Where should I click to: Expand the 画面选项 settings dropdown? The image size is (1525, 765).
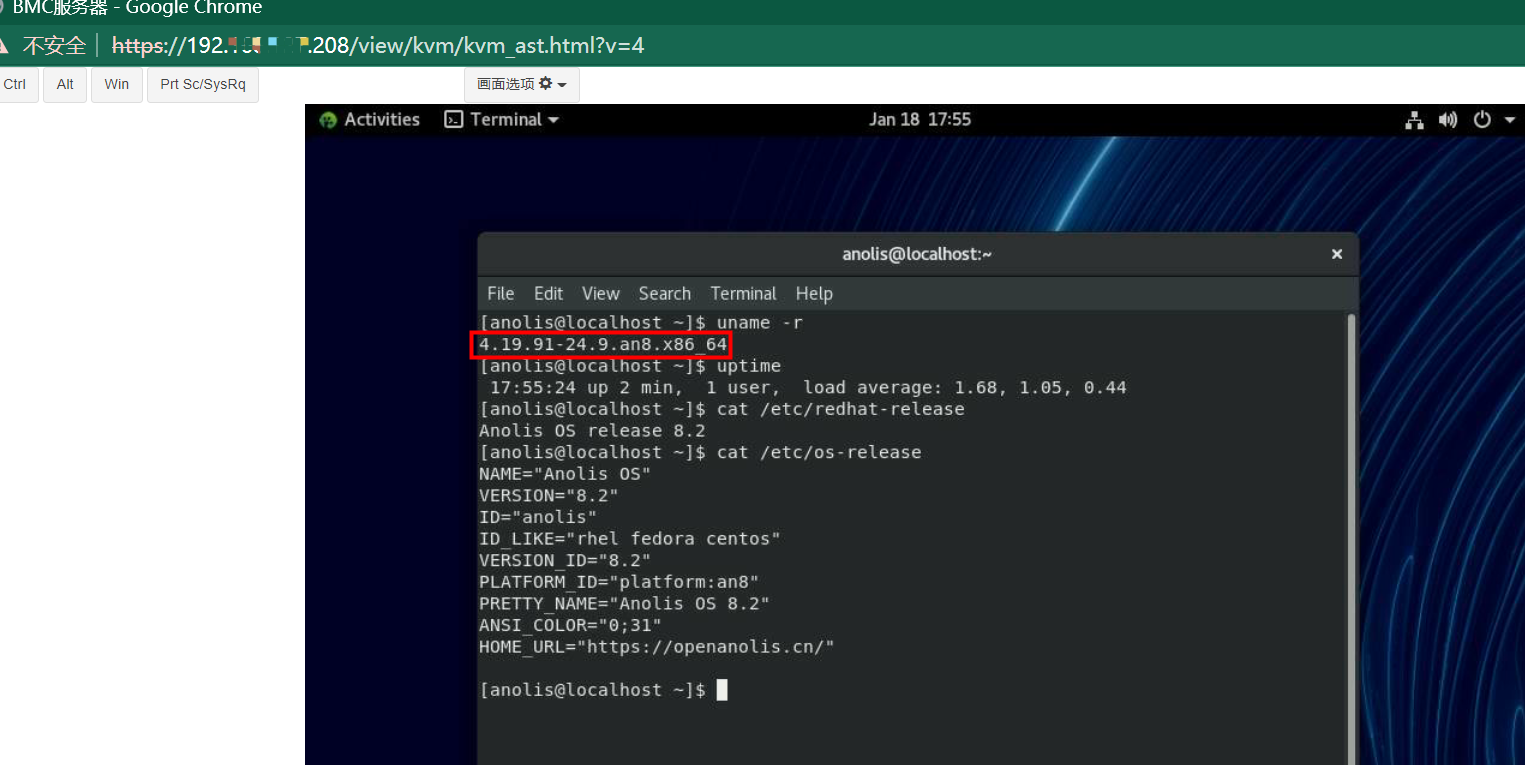click(521, 85)
